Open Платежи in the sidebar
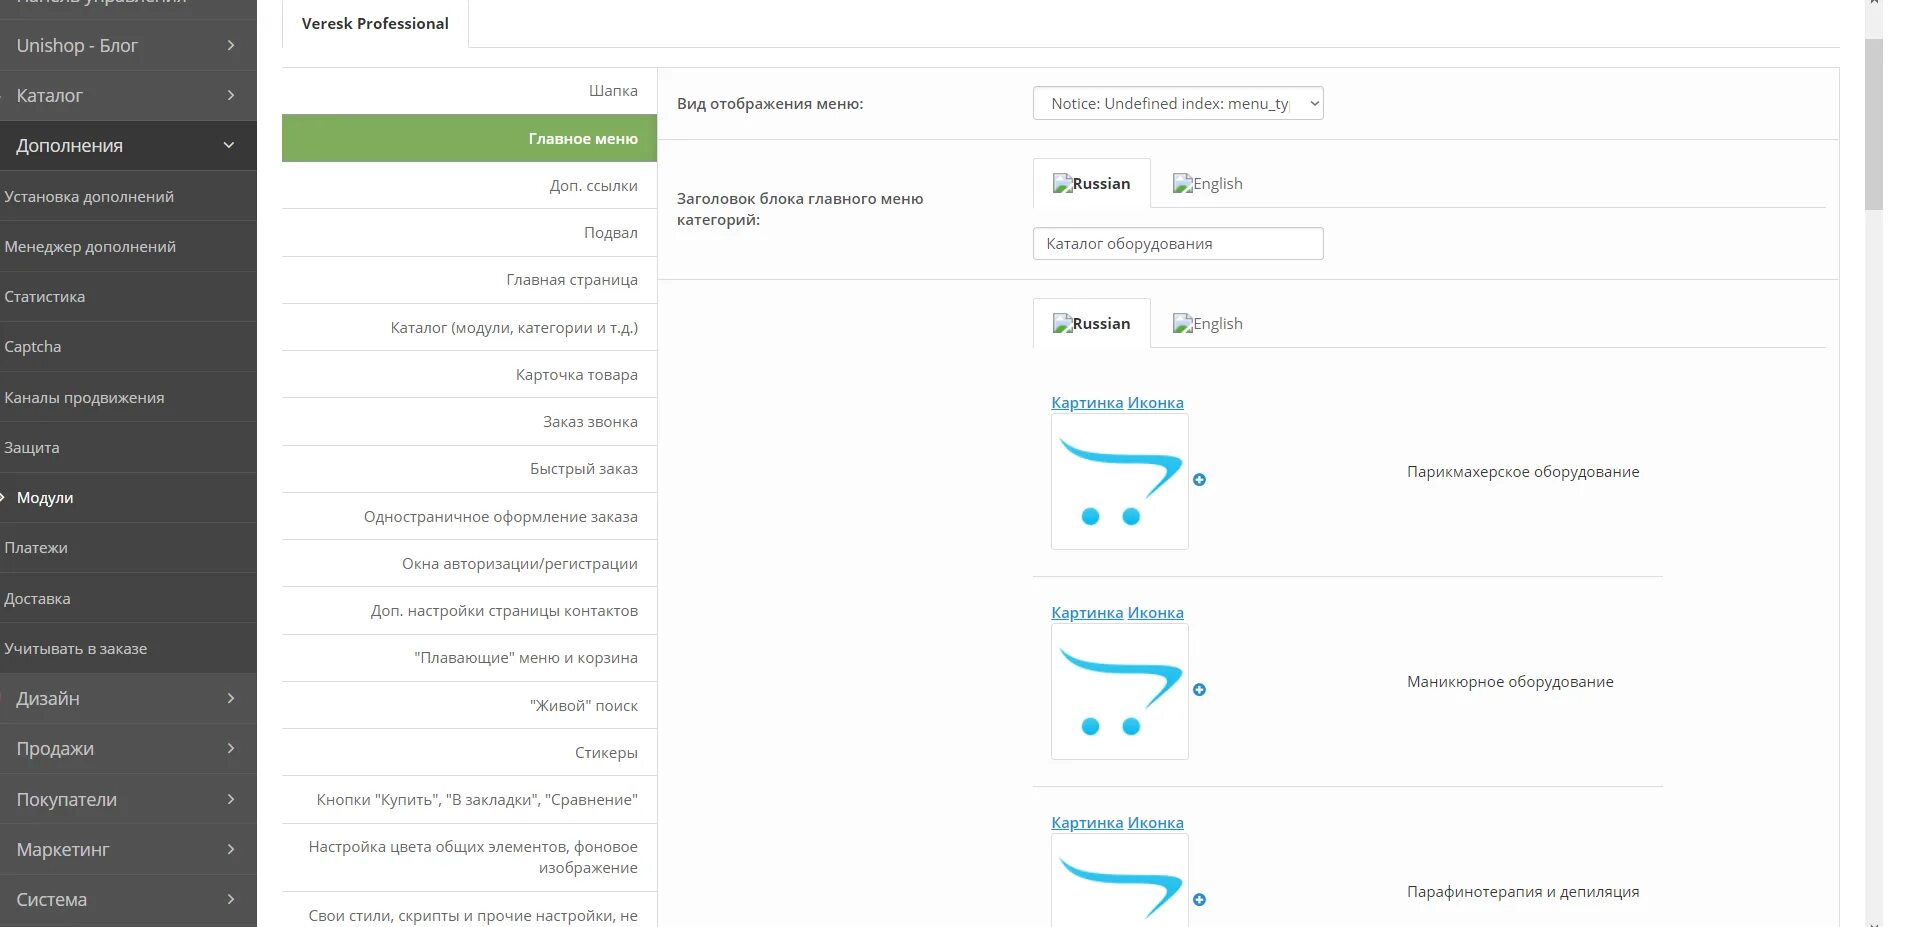This screenshot has height=927, width=1920. [x=128, y=547]
